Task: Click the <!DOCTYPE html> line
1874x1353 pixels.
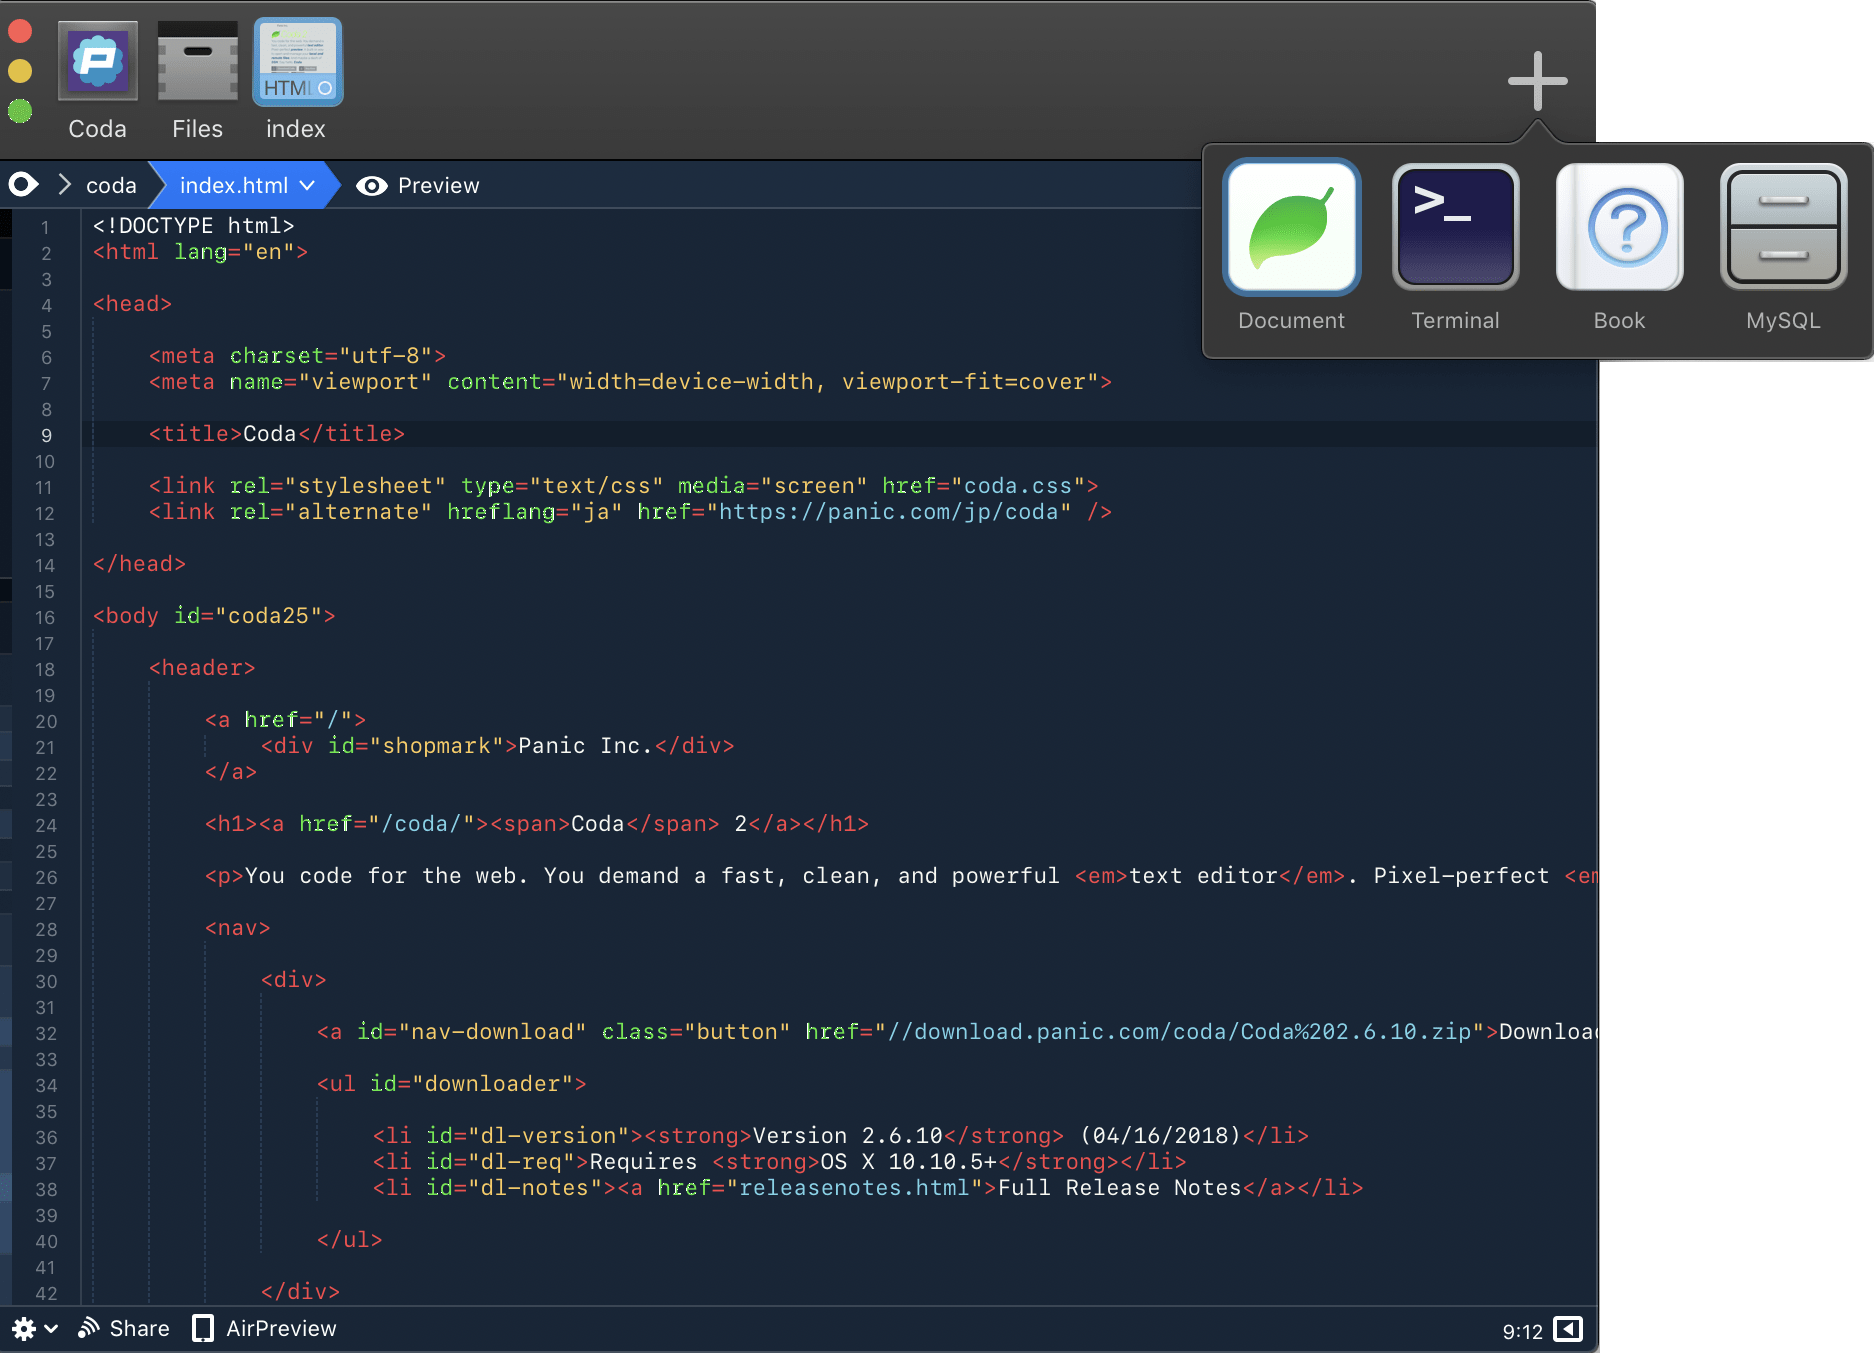Action: tap(194, 226)
